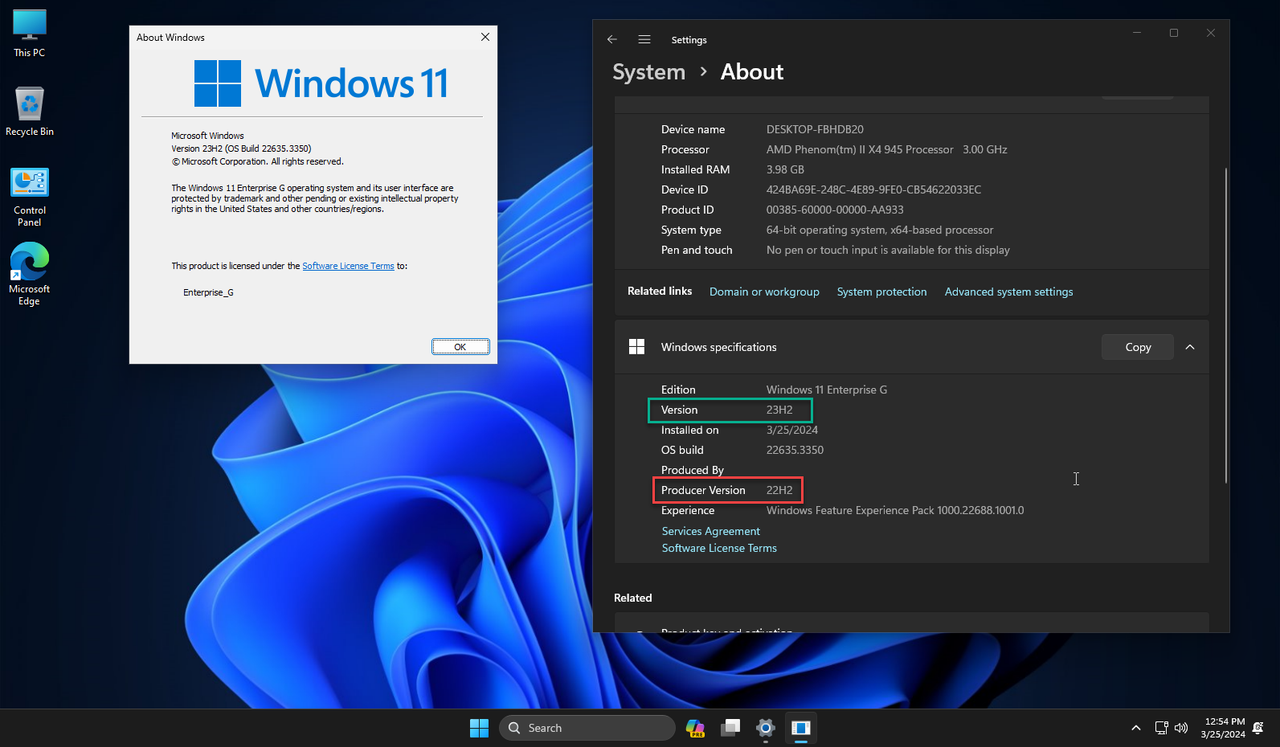
Task: Click device name DESKTOP-FBHDB20
Action: pyautogui.click(x=815, y=130)
